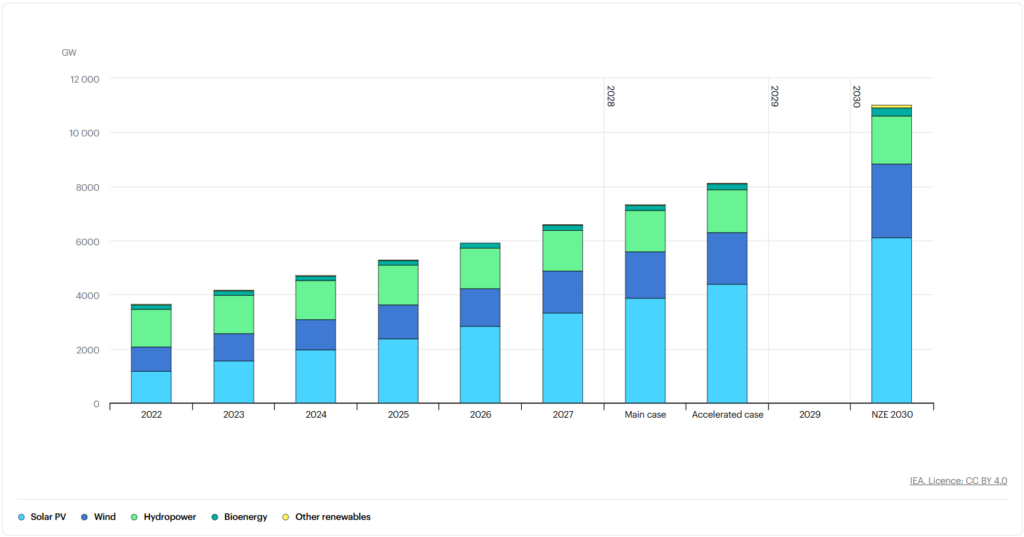The image size is (1024, 537).
Task: Select the Accelerated case Solar PV segment
Action: tap(727, 343)
